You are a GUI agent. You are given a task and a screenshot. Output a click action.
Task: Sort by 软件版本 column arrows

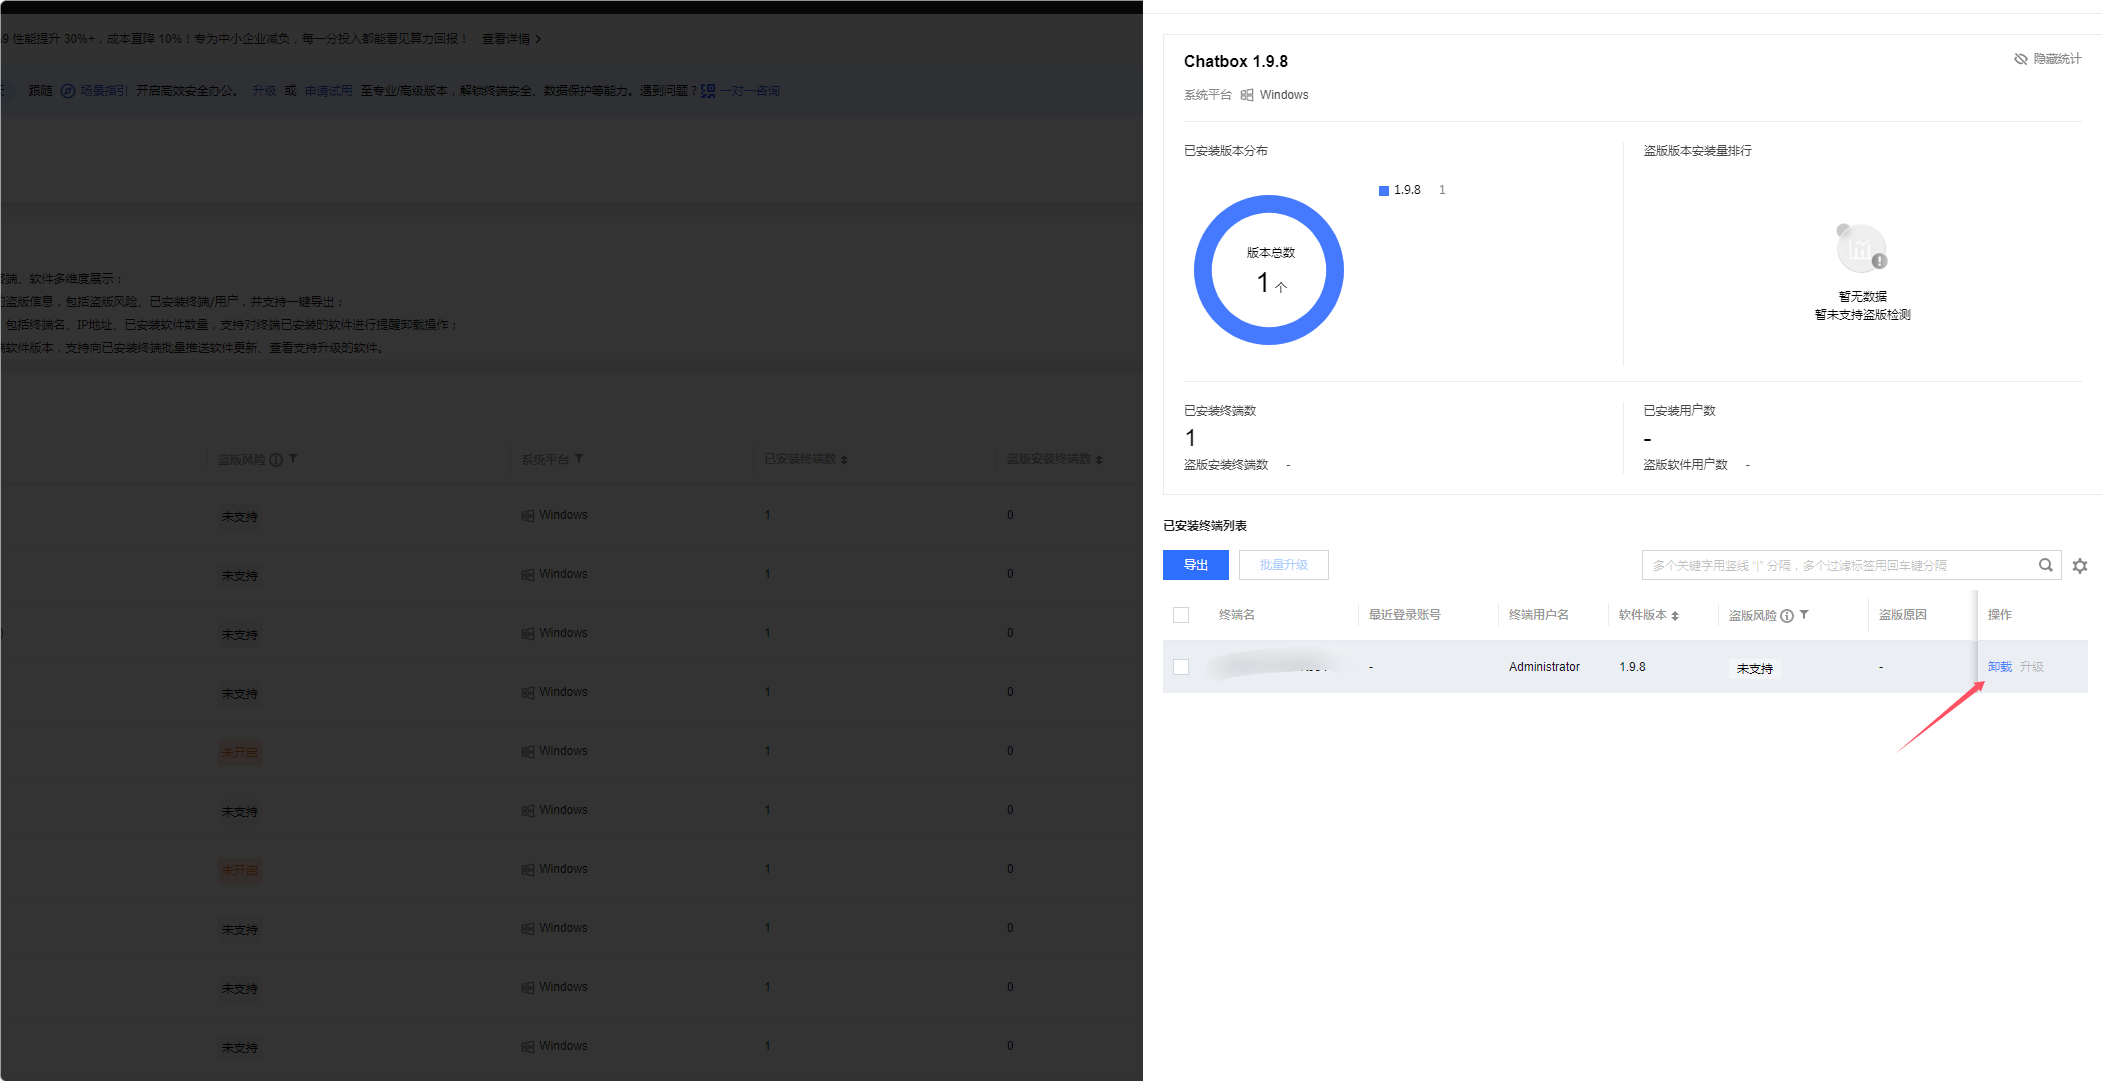pos(1675,616)
